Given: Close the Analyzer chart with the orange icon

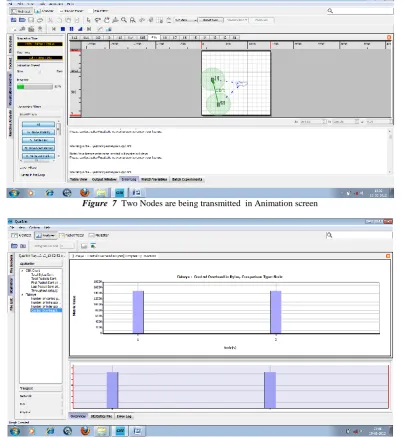Looking at the screenshot, I should pyautogui.click(x=388, y=256).
